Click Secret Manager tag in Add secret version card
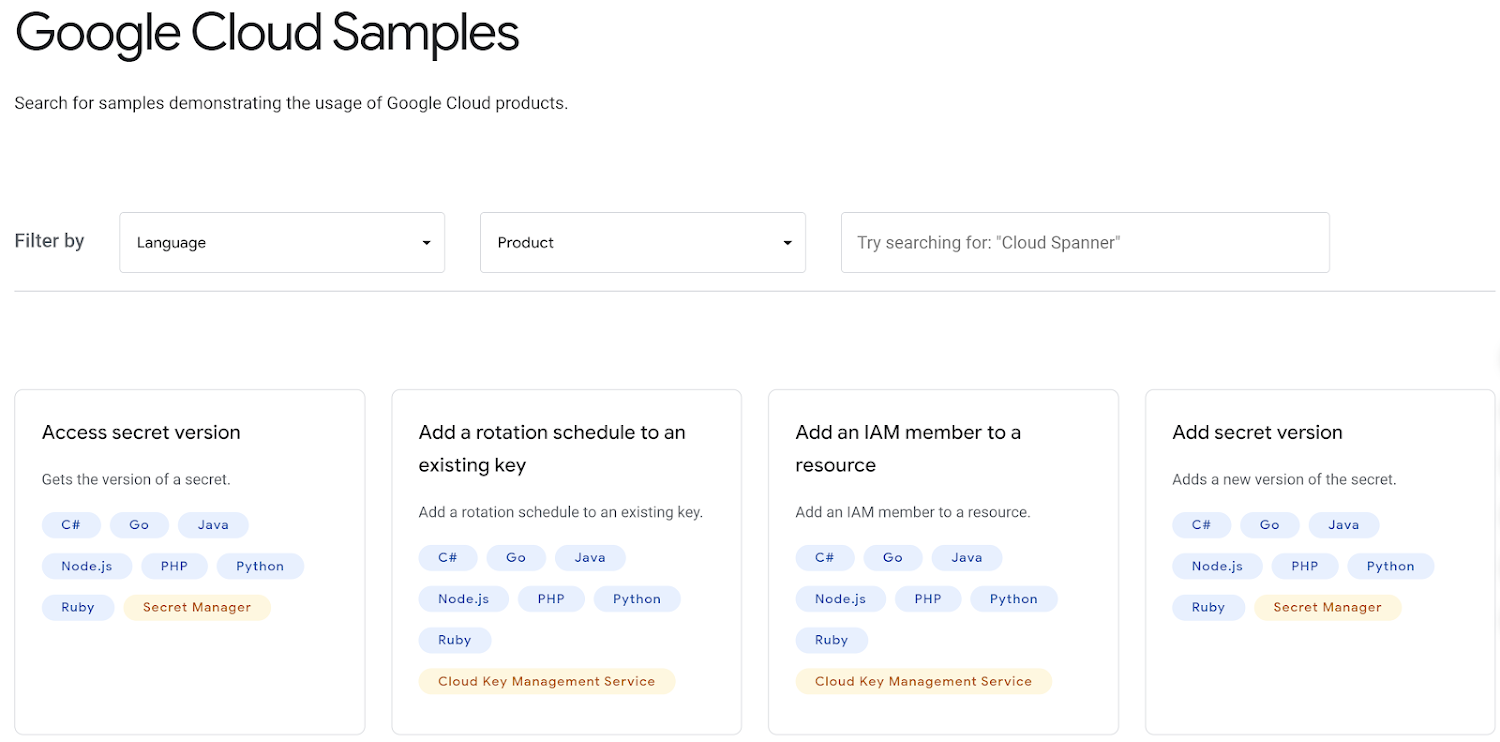The width and height of the screenshot is (1500, 742). pos(1327,607)
